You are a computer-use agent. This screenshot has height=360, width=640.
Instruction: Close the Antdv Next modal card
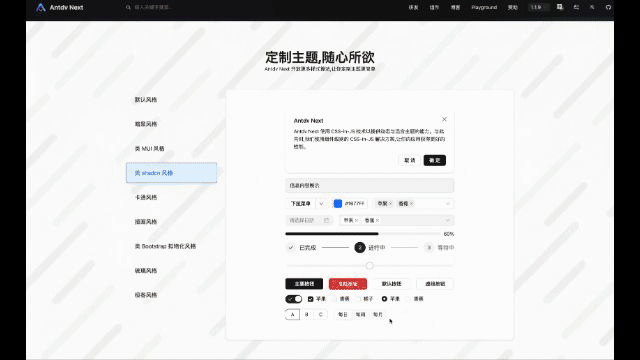click(444, 119)
